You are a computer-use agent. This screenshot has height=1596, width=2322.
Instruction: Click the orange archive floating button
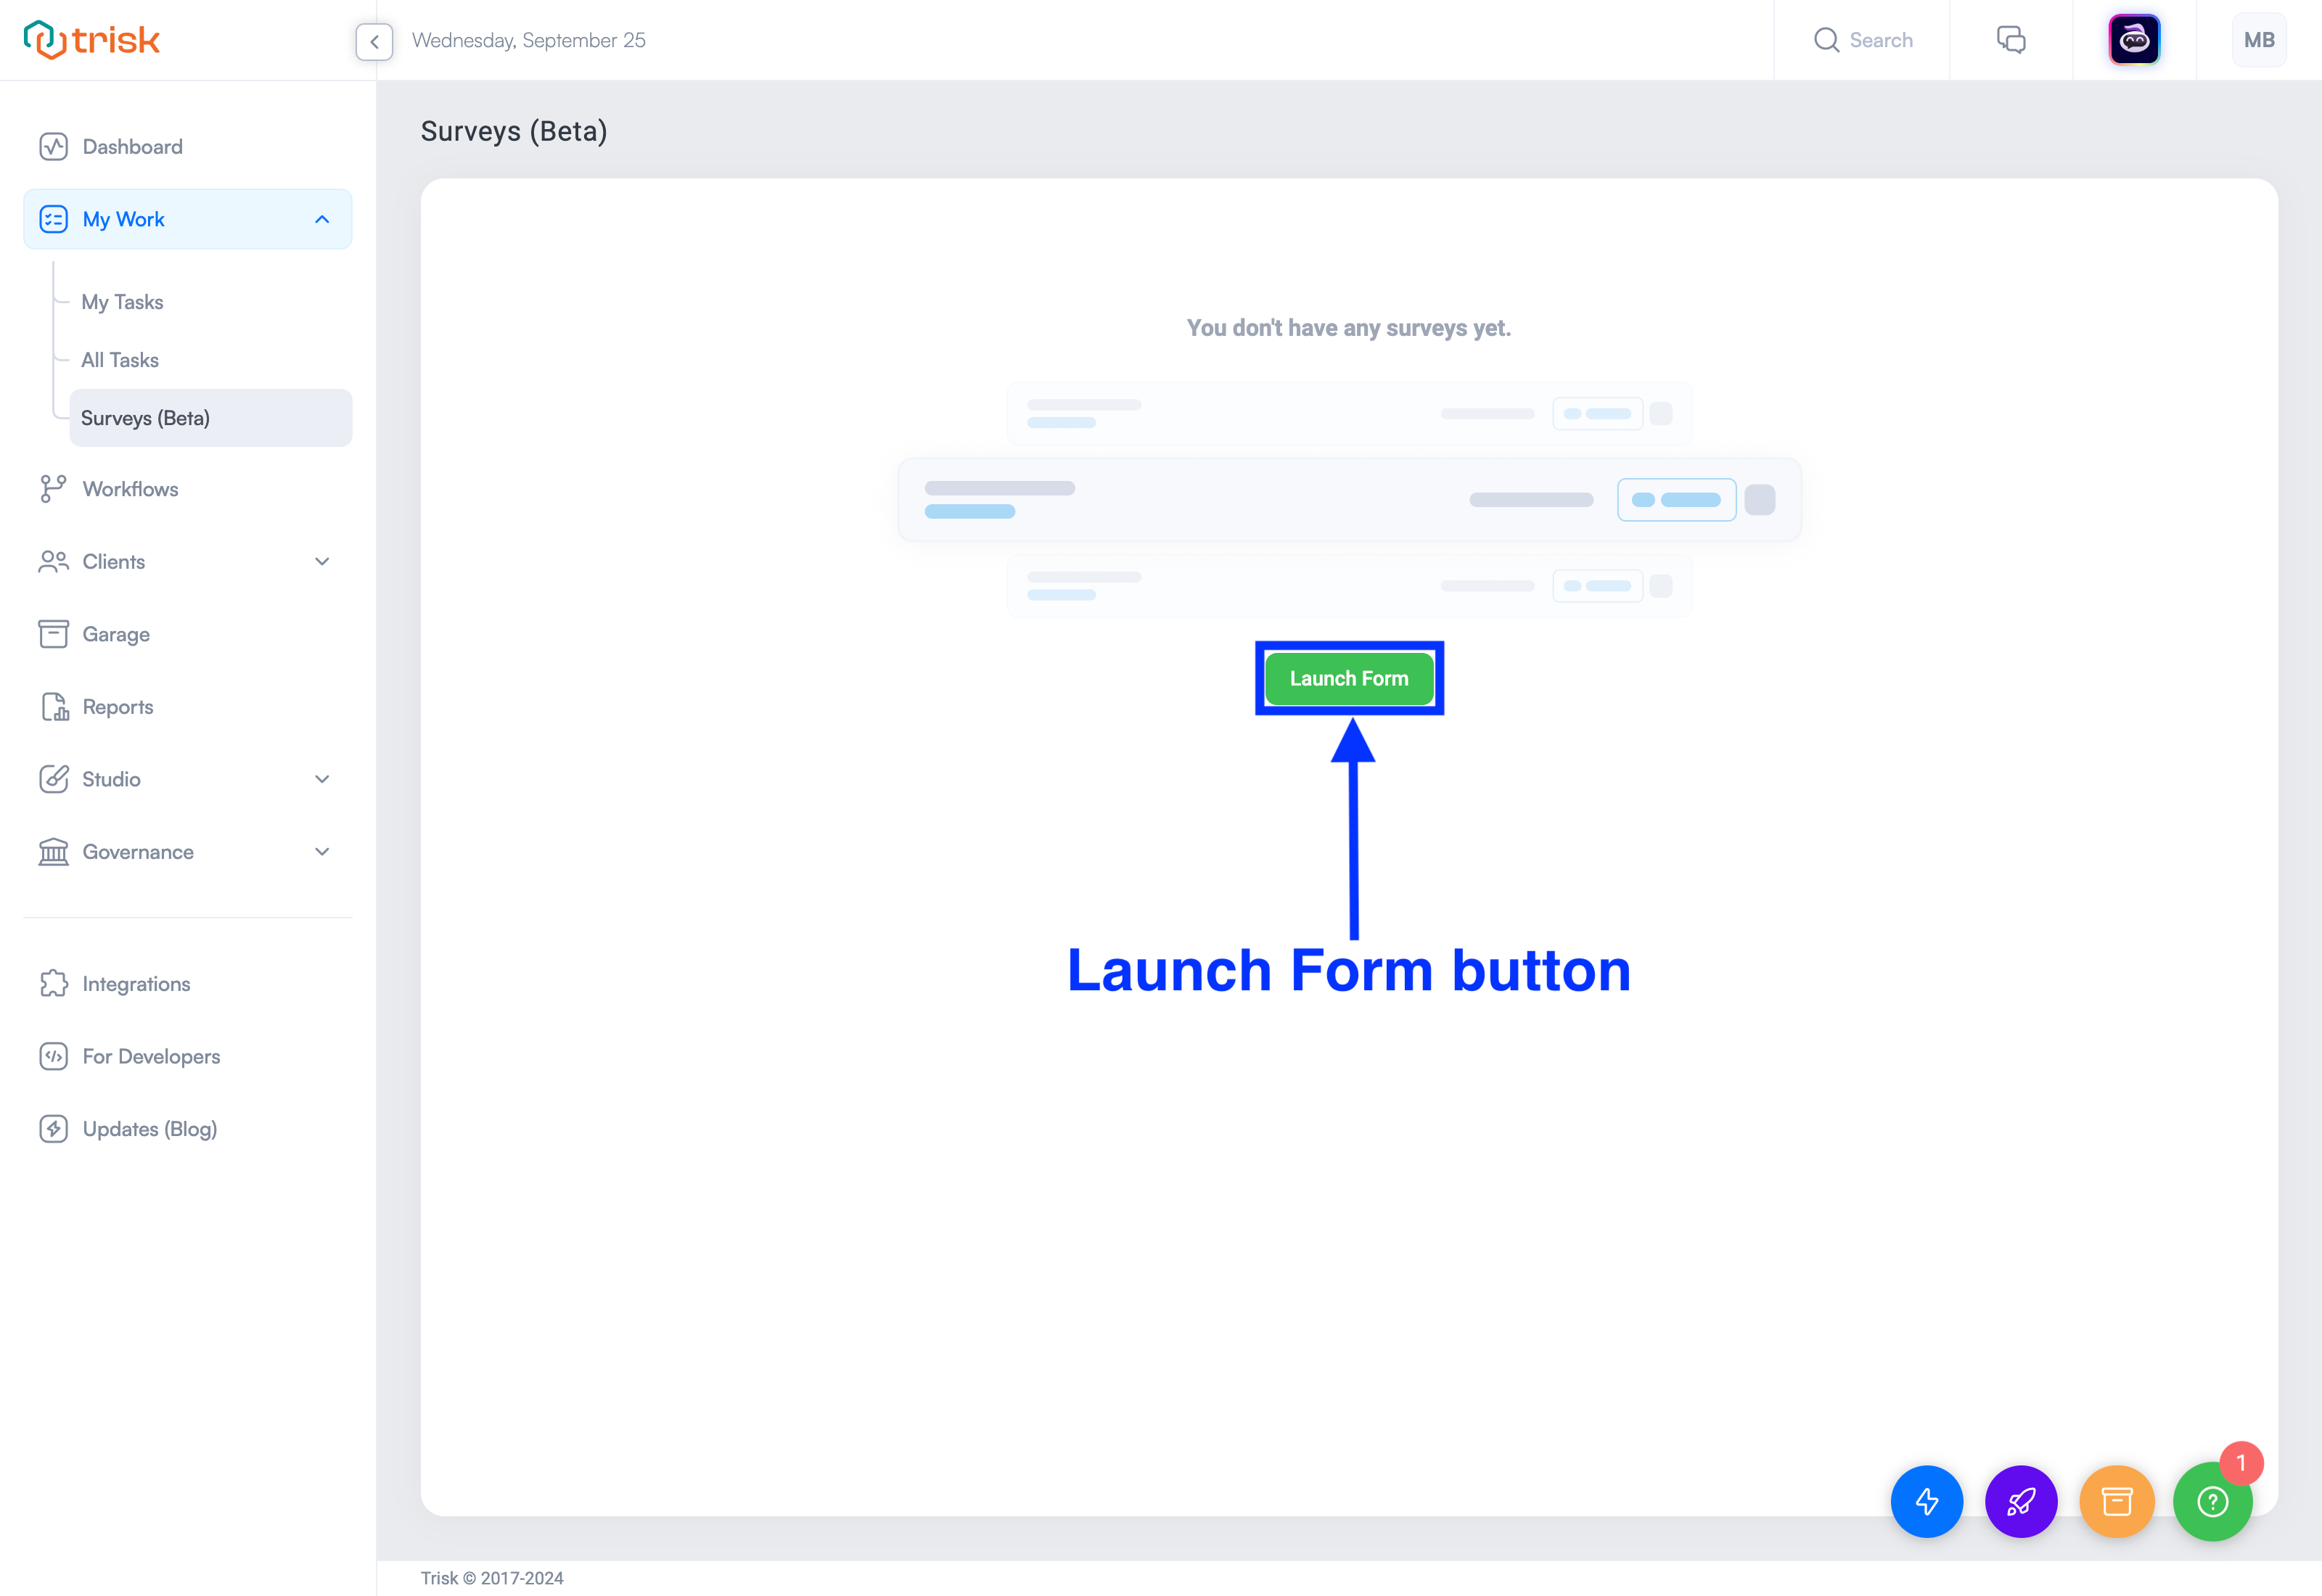[x=2117, y=1502]
